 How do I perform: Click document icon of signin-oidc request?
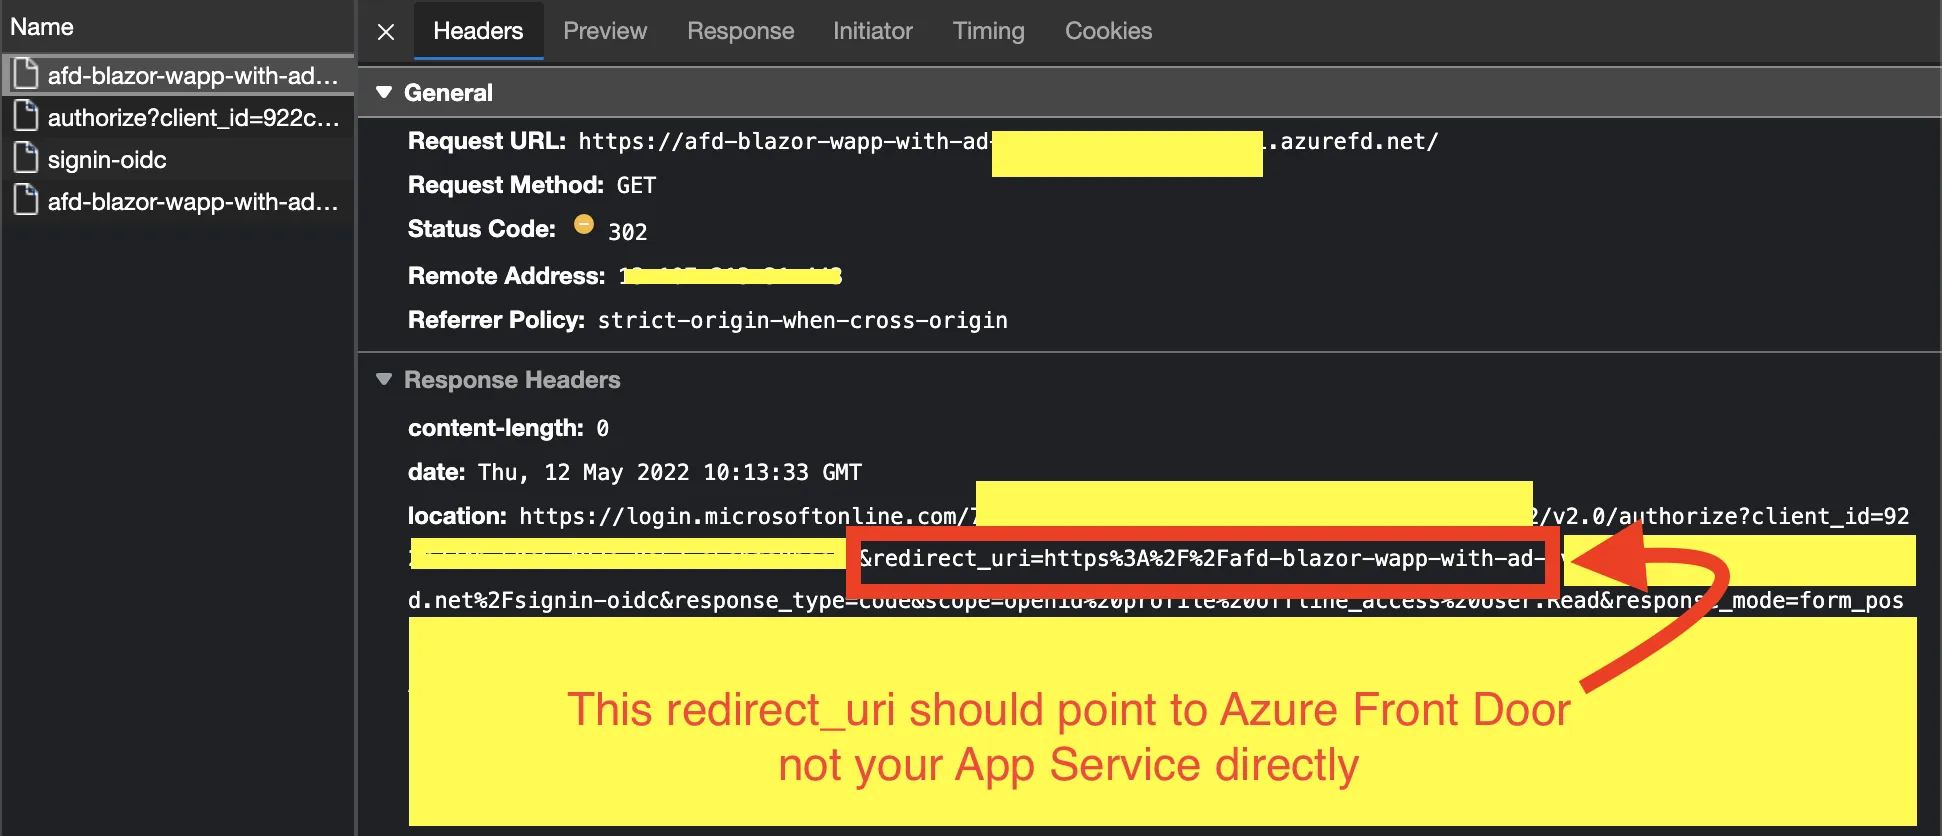(26, 158)
